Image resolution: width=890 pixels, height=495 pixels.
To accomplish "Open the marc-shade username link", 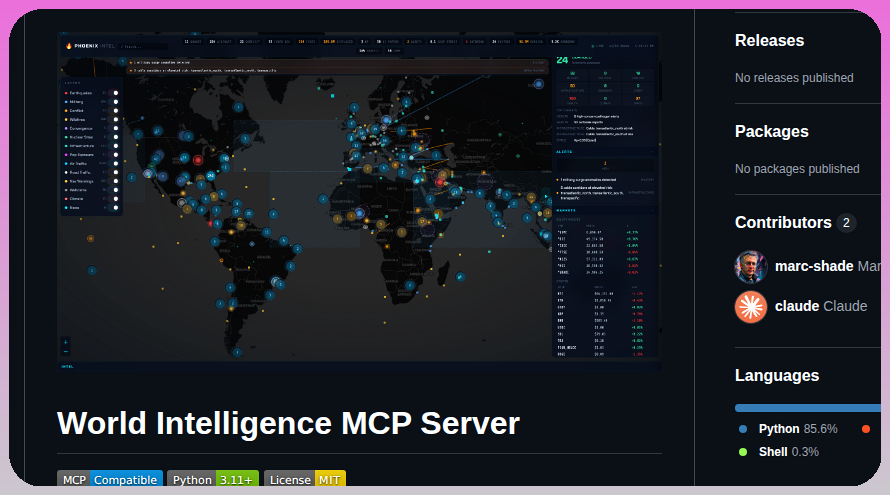I will [814, 266].
